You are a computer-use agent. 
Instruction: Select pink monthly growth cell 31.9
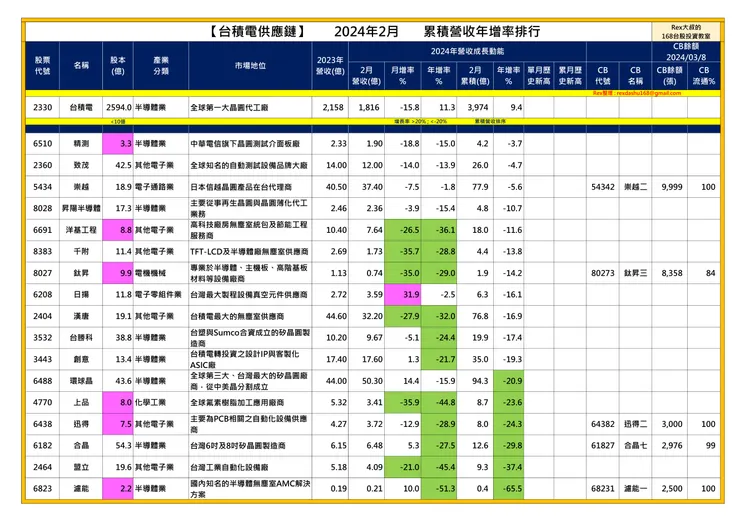tap(403, 295)
